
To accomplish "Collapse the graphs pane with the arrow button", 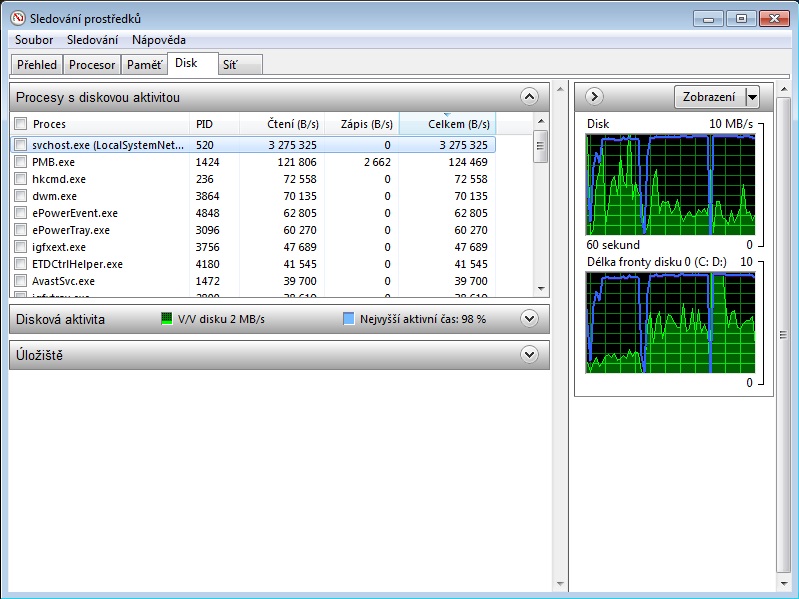I will pos(594,96).
